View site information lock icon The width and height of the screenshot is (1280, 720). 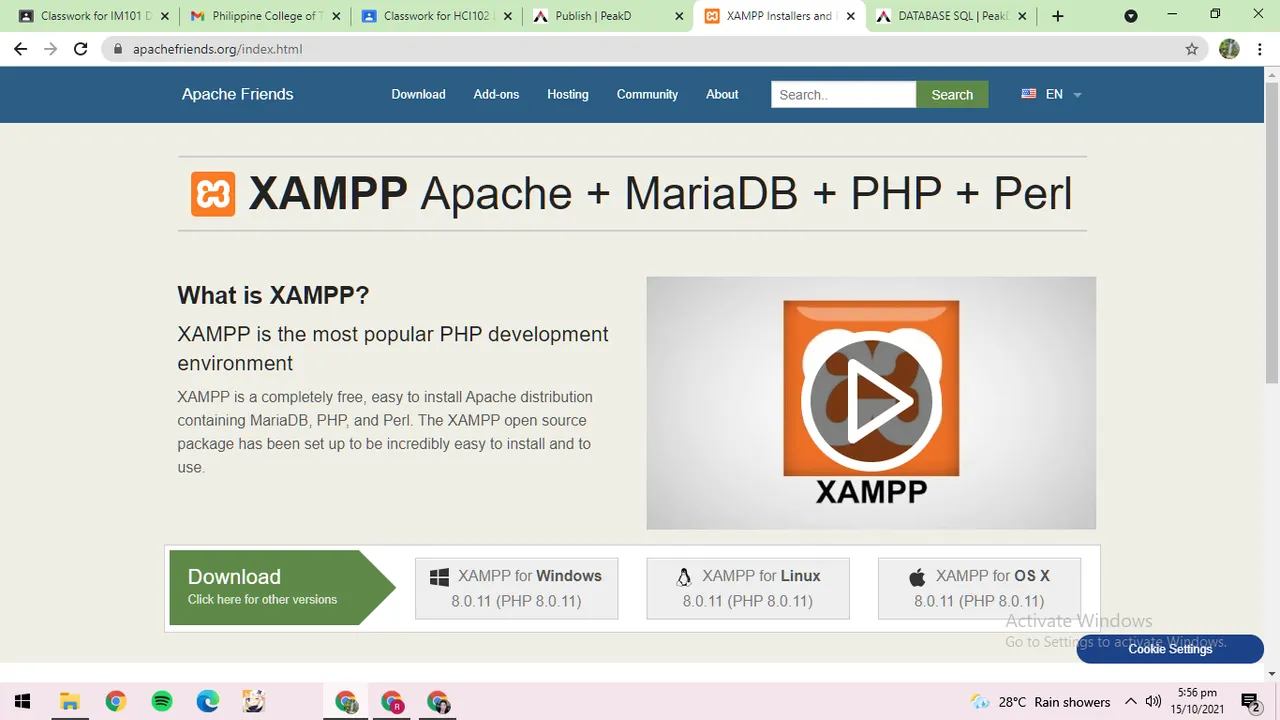click(118, 49)
